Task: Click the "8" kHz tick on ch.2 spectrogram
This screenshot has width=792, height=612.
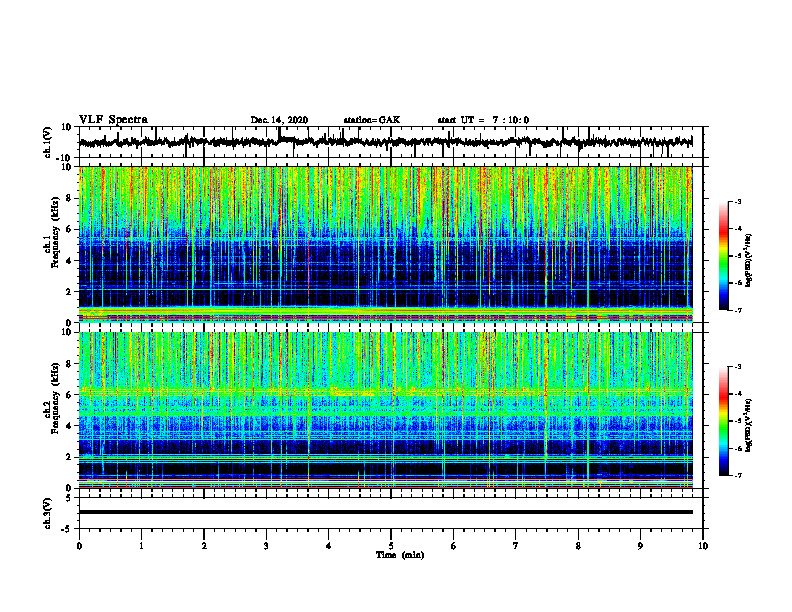Action: (69, 364)
